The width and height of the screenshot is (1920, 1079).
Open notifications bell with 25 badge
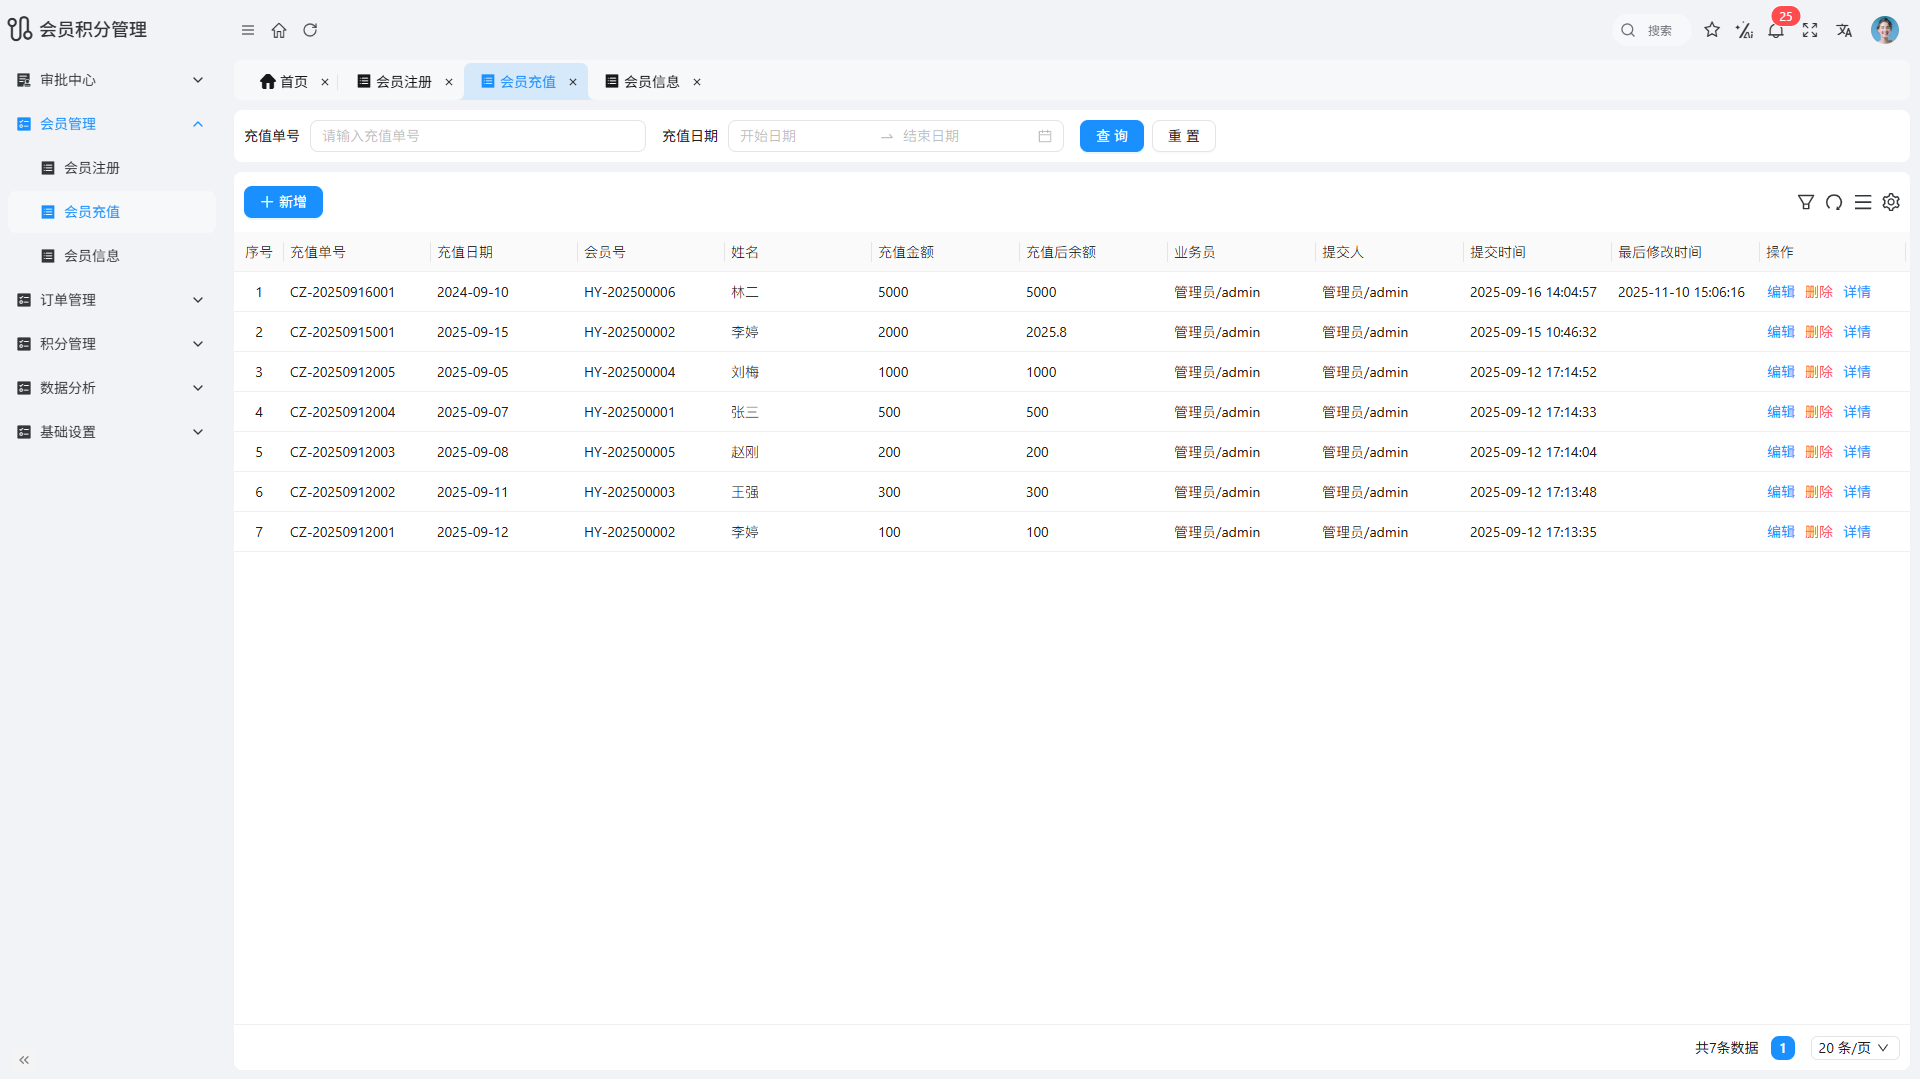(x=1776, y=30)
